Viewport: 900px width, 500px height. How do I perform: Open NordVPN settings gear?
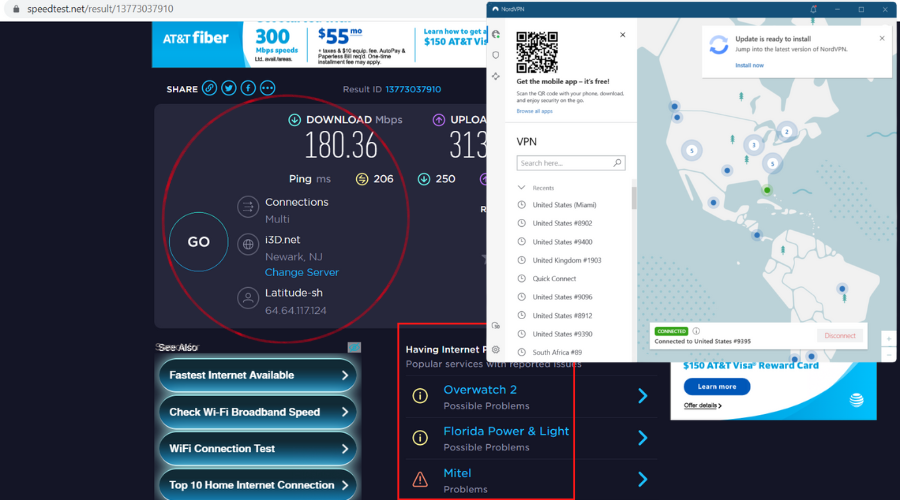click(x=496, y=349)
